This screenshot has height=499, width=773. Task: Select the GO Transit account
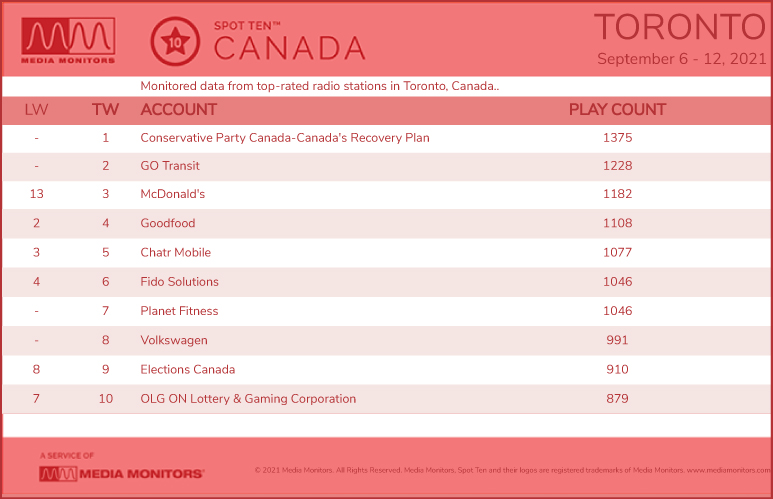tap(170, 166)
